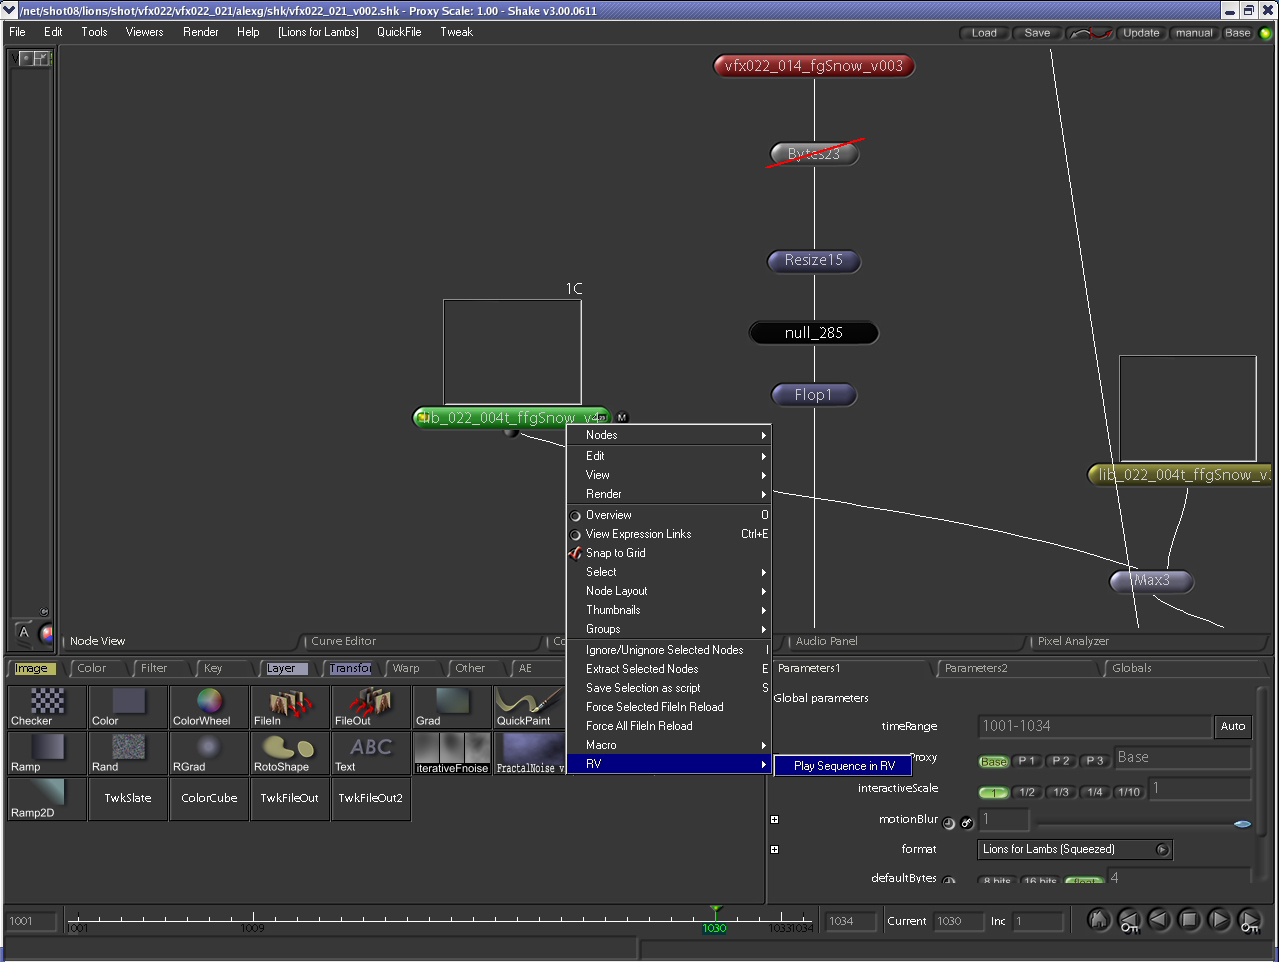The width and height of the screenshot is (1279, 962).
Task: Click the Auto timeRange button
Action: 1233,726
